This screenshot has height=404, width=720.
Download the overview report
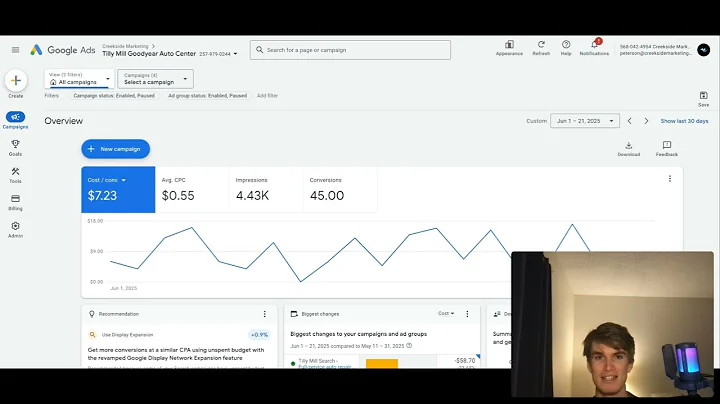point(629,149)
